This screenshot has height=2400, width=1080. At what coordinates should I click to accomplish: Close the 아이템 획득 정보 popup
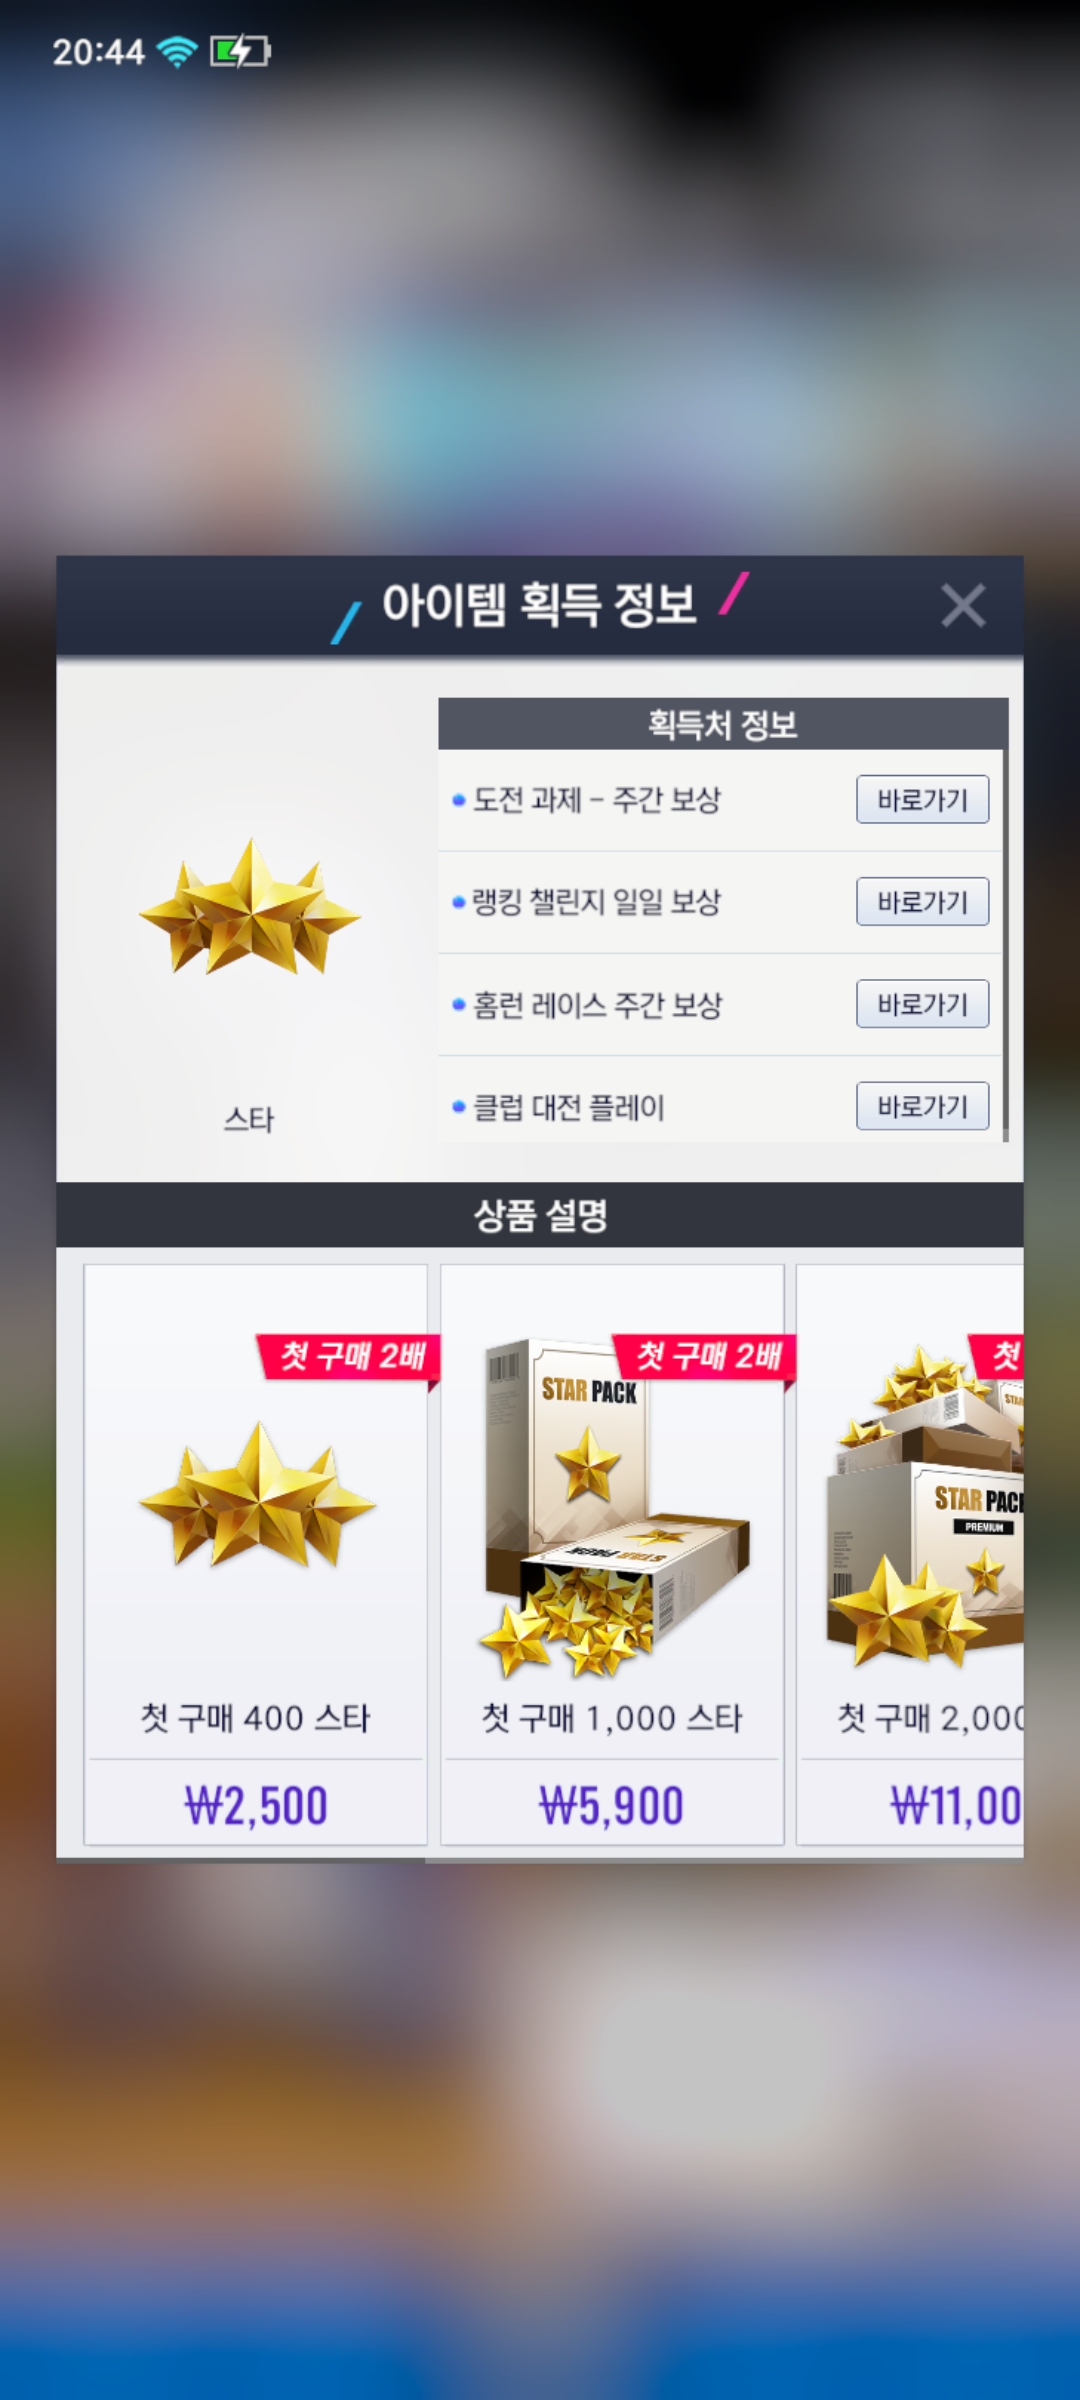coord(963,605)
